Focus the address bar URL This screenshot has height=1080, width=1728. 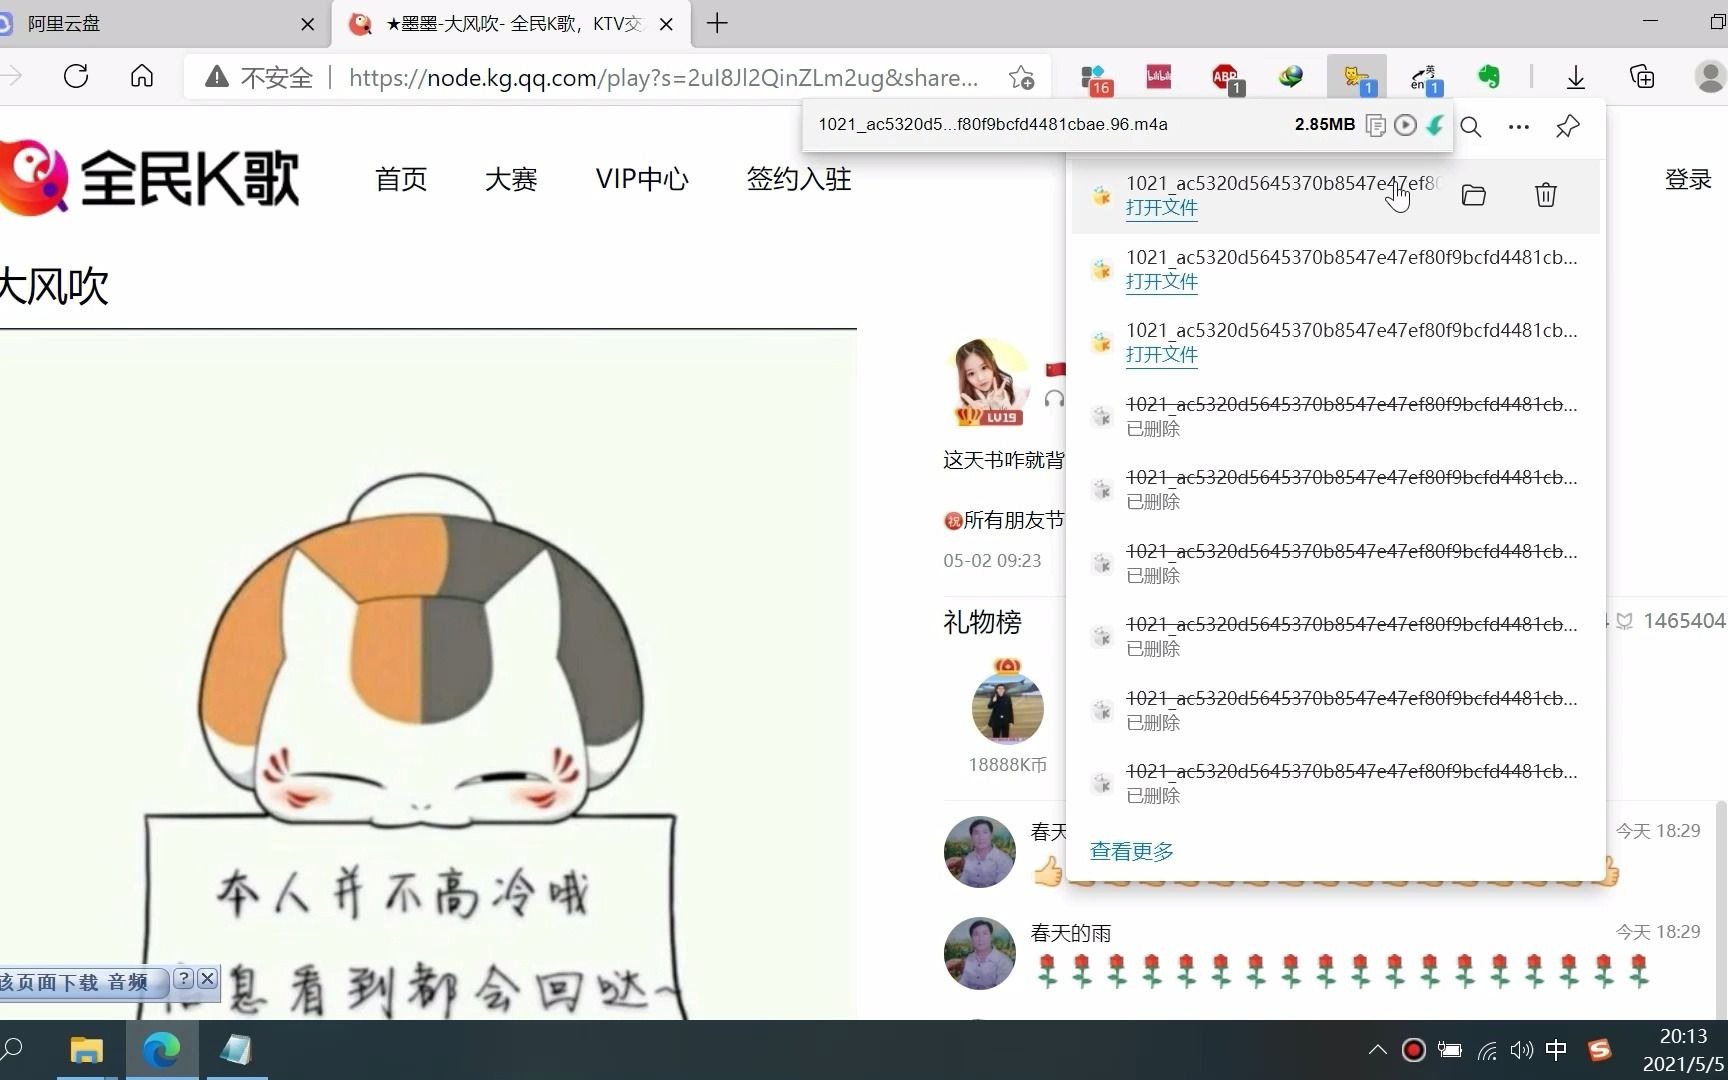663,77
